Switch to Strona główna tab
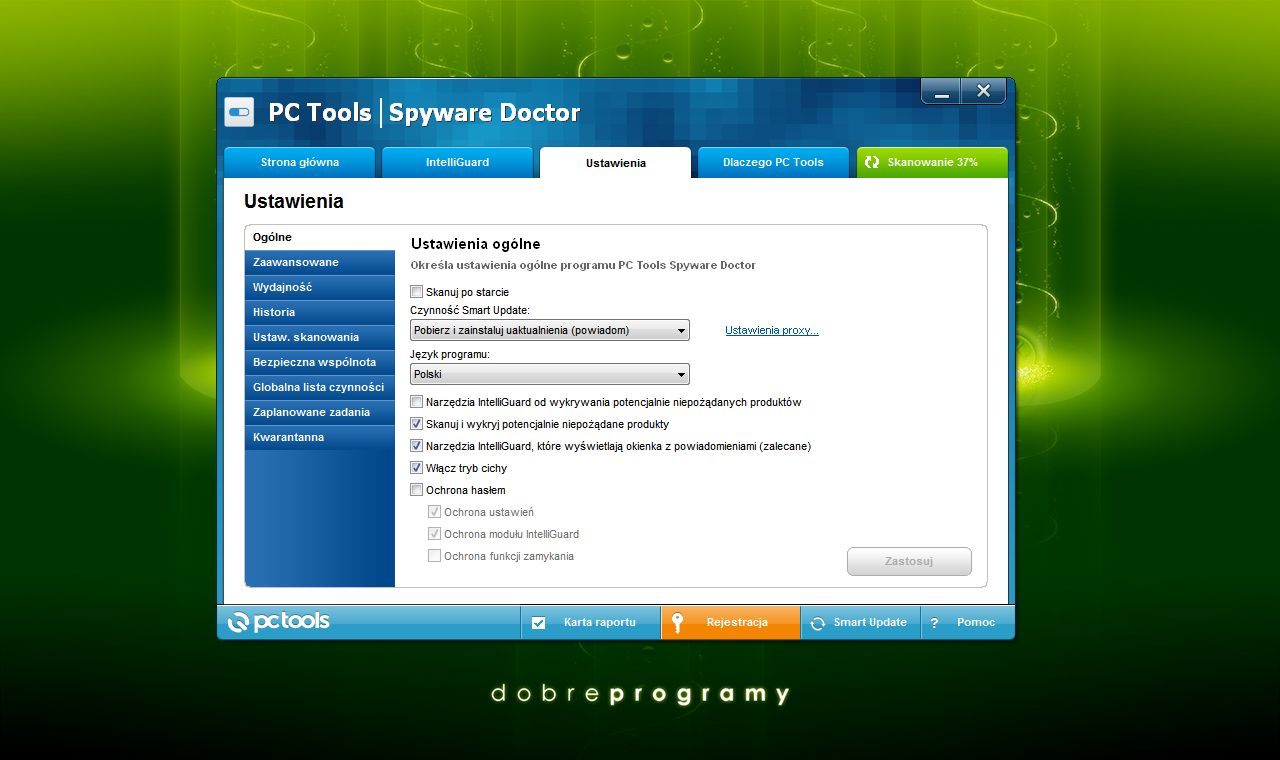The height and width of the screenshot is (760, 1280). pyautogui.click(x=300, y=162)
